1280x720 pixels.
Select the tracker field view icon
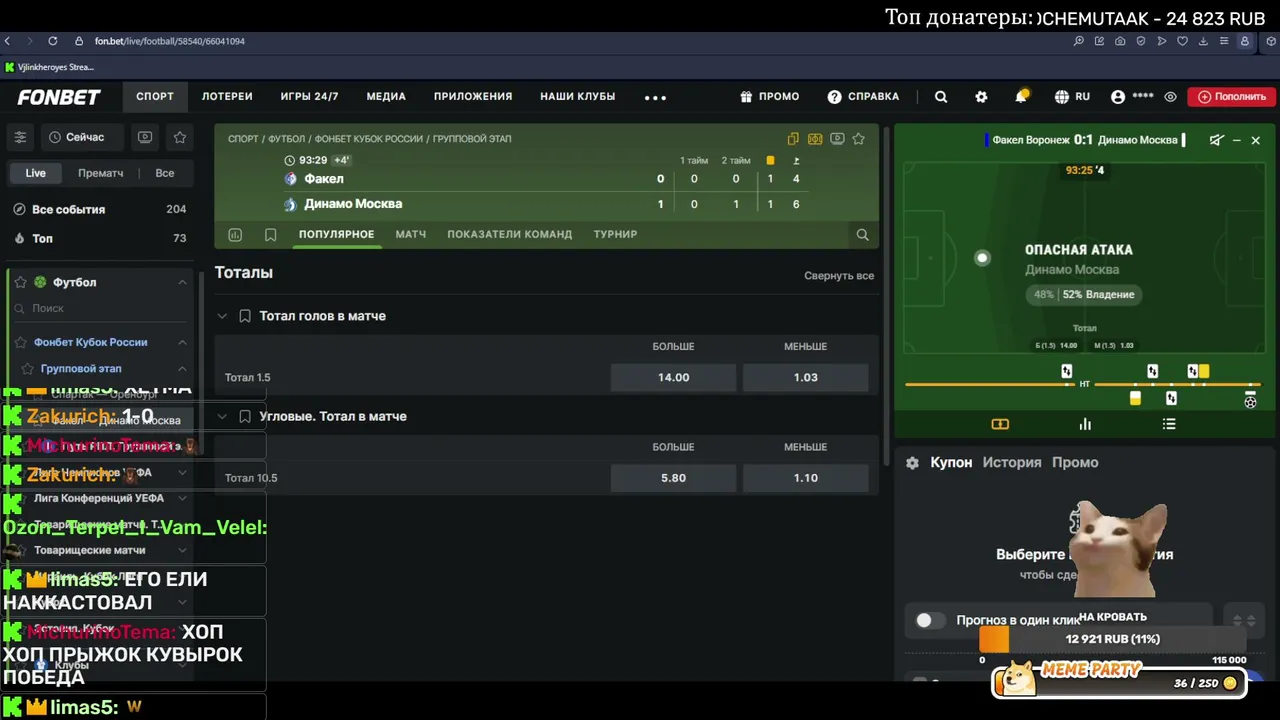point(1000,424)
